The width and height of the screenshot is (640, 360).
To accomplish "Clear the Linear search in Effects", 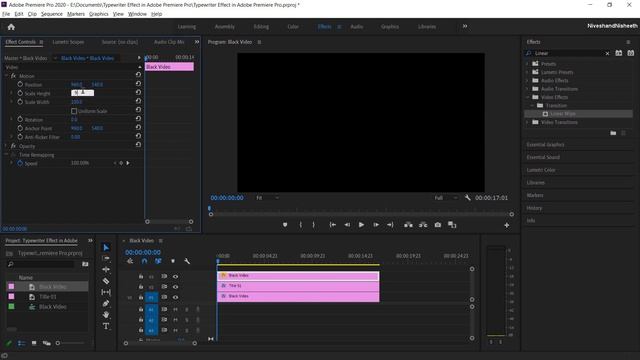I will [x=607, y=53].
